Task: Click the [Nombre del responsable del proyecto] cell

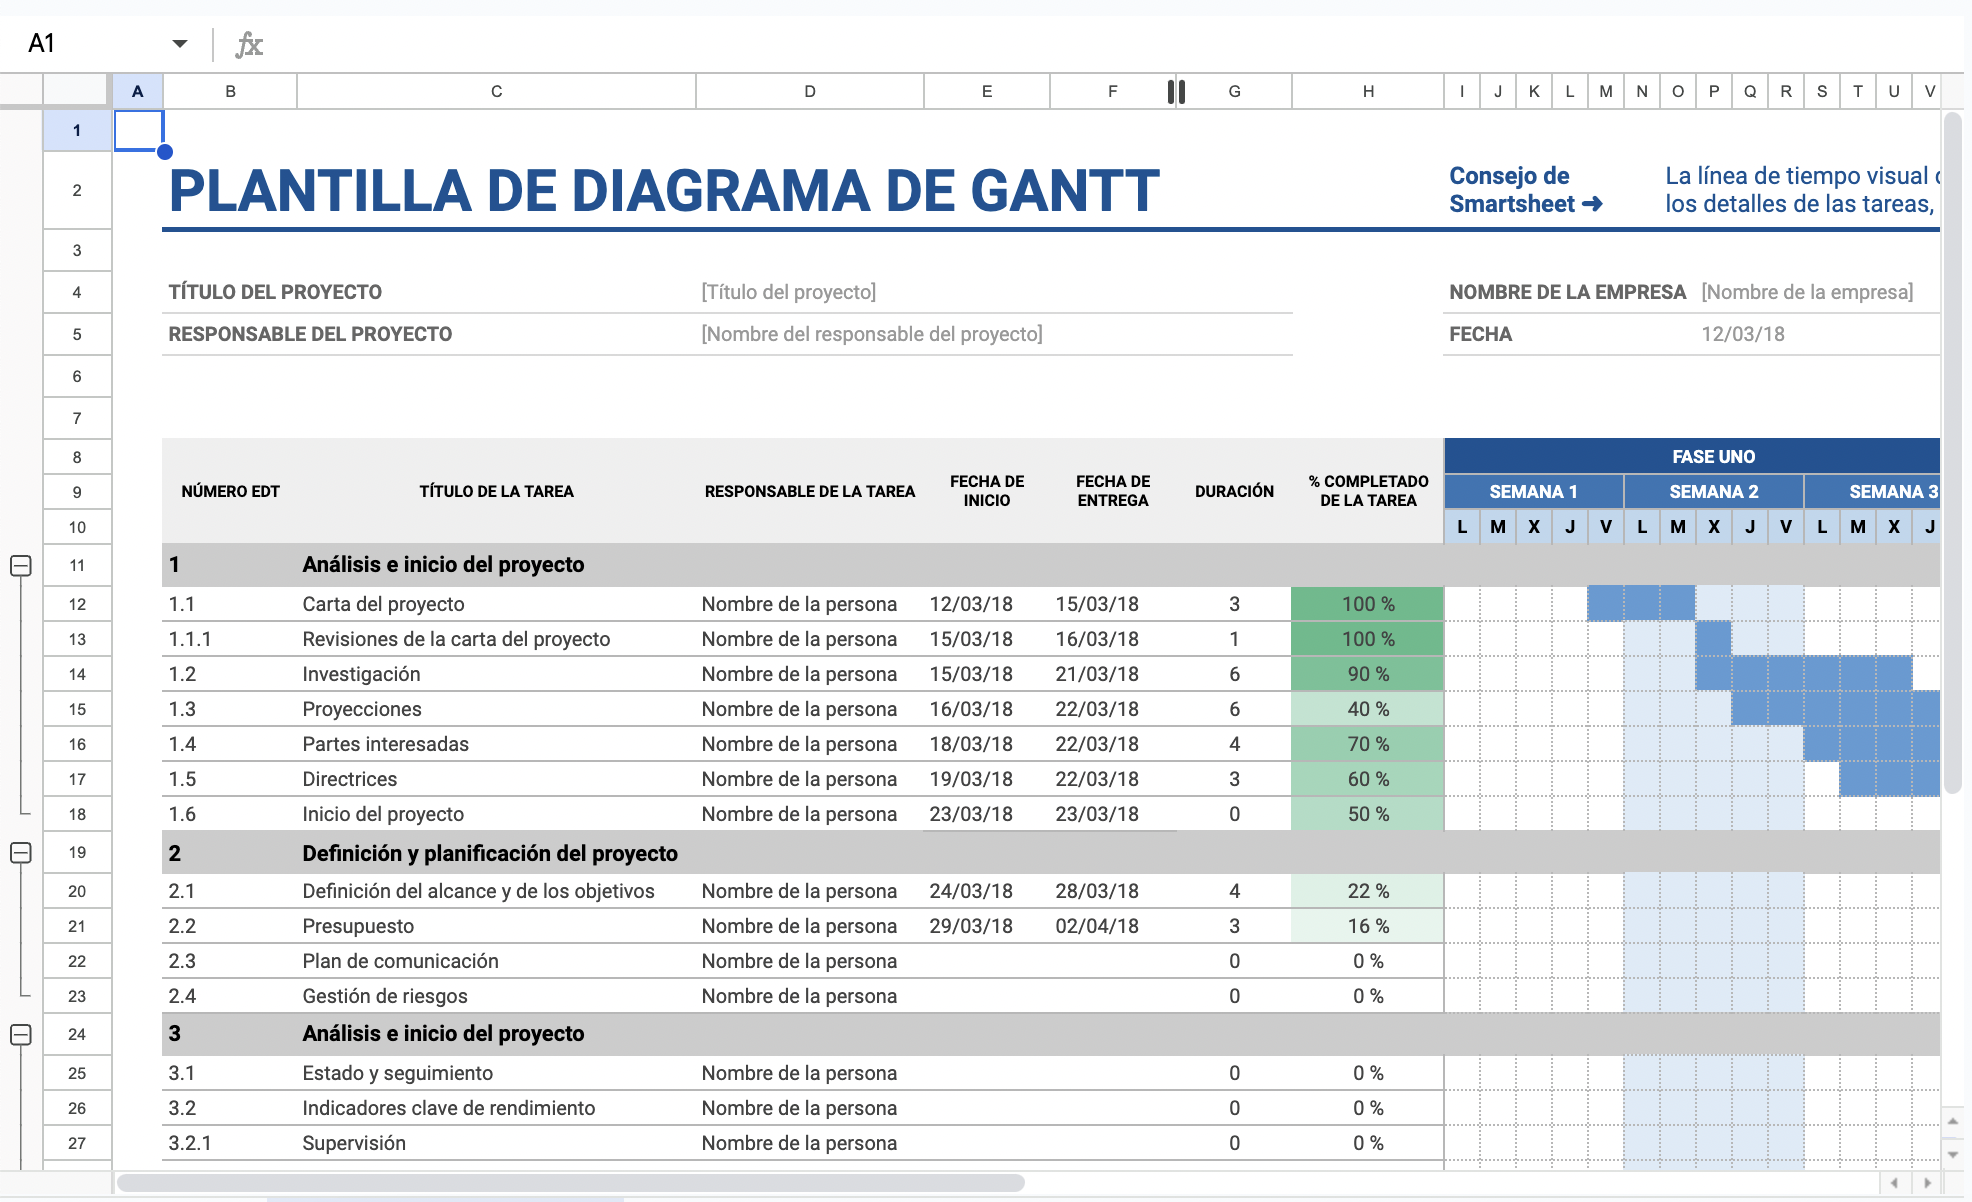Action: point(872,334)
